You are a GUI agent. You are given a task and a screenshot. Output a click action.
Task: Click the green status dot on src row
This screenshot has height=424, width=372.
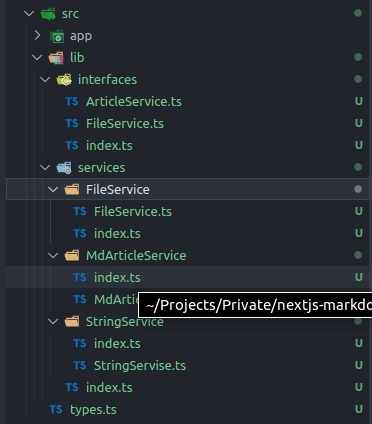click(358, 13)
